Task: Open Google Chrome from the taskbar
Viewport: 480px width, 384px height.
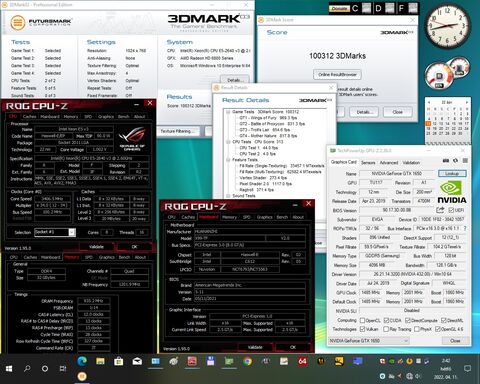Action: tap(247, 361)
